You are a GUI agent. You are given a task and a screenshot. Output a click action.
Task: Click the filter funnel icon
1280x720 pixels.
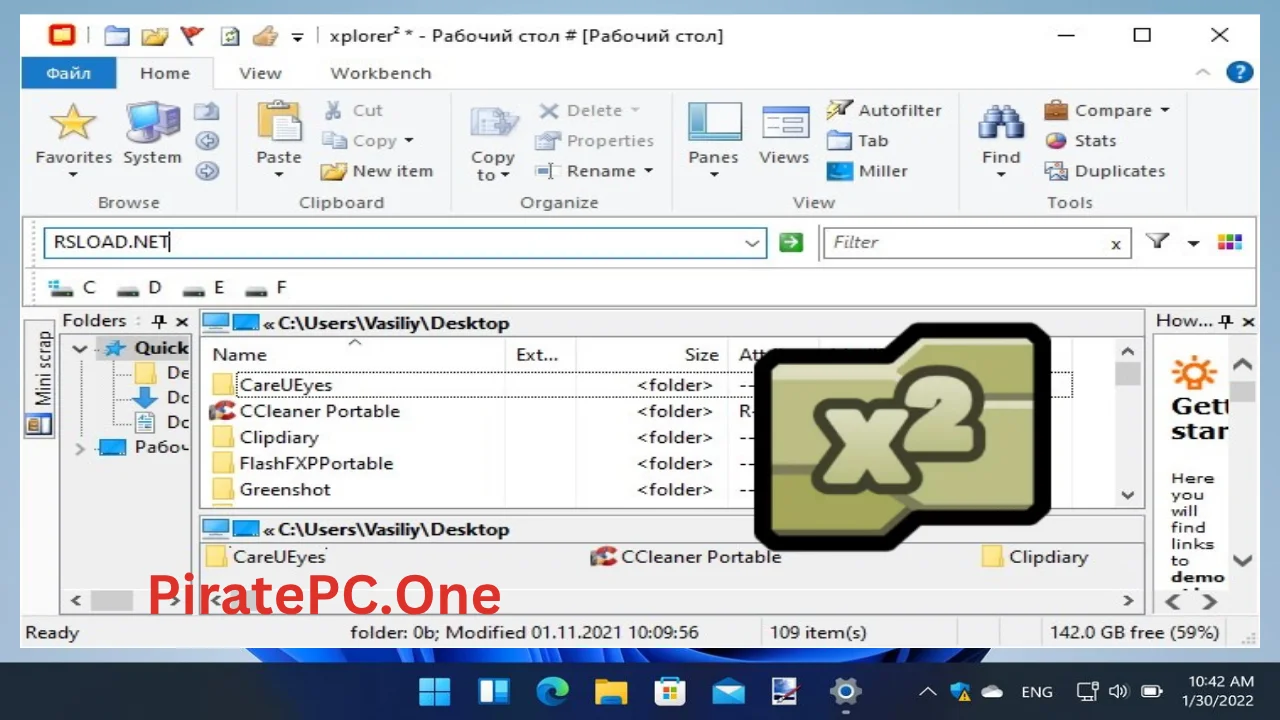point(1157,242)
